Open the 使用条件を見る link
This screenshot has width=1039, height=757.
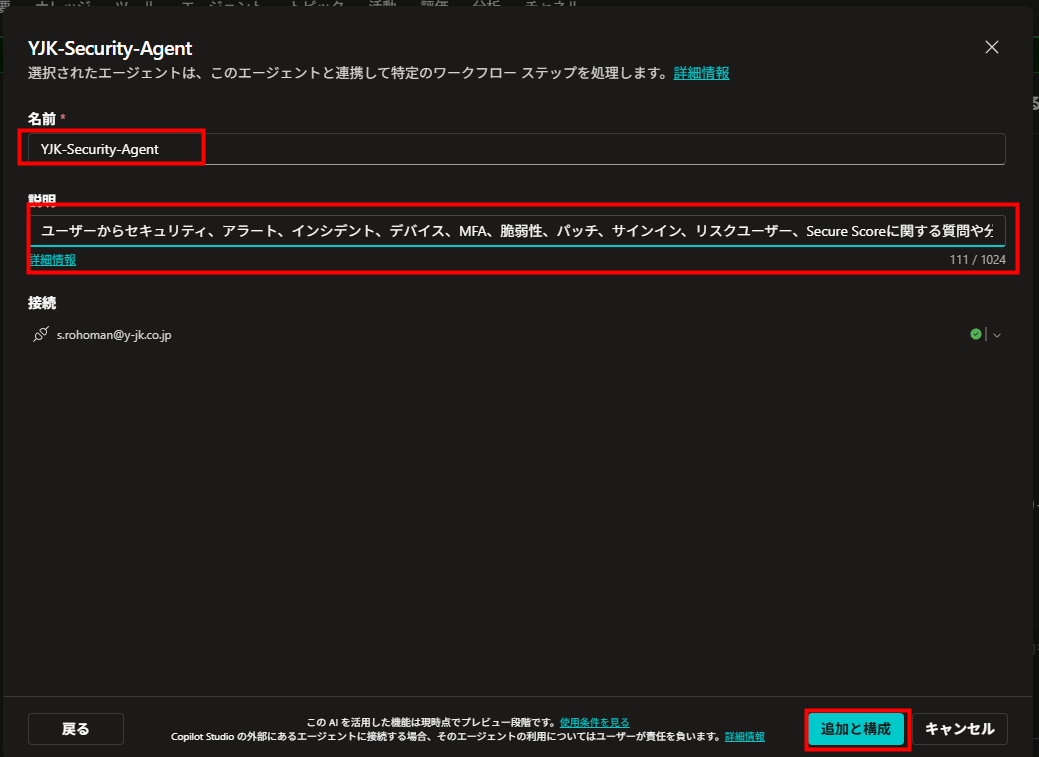pyautogui.click(x=594, y=722)
